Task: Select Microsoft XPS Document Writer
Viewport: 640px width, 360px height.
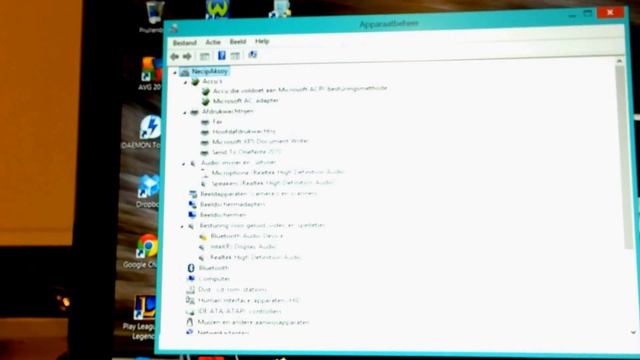Action: pyautogui.click(x=260, y=141)
